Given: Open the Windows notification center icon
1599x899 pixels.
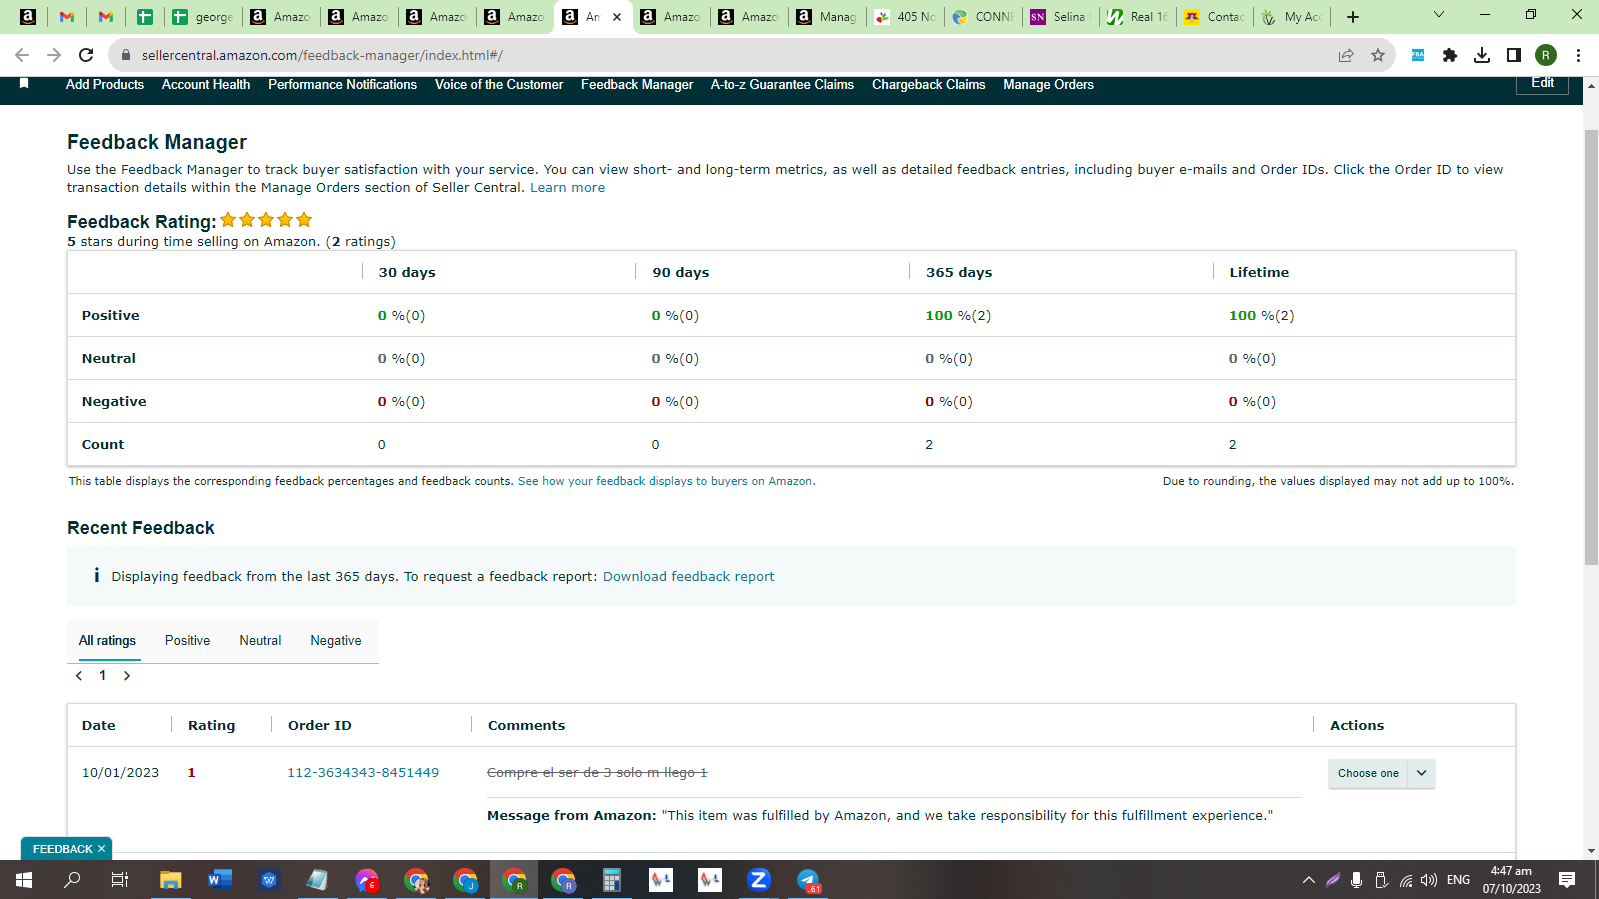Looking at the screenshot, I should coord(1567,880).
